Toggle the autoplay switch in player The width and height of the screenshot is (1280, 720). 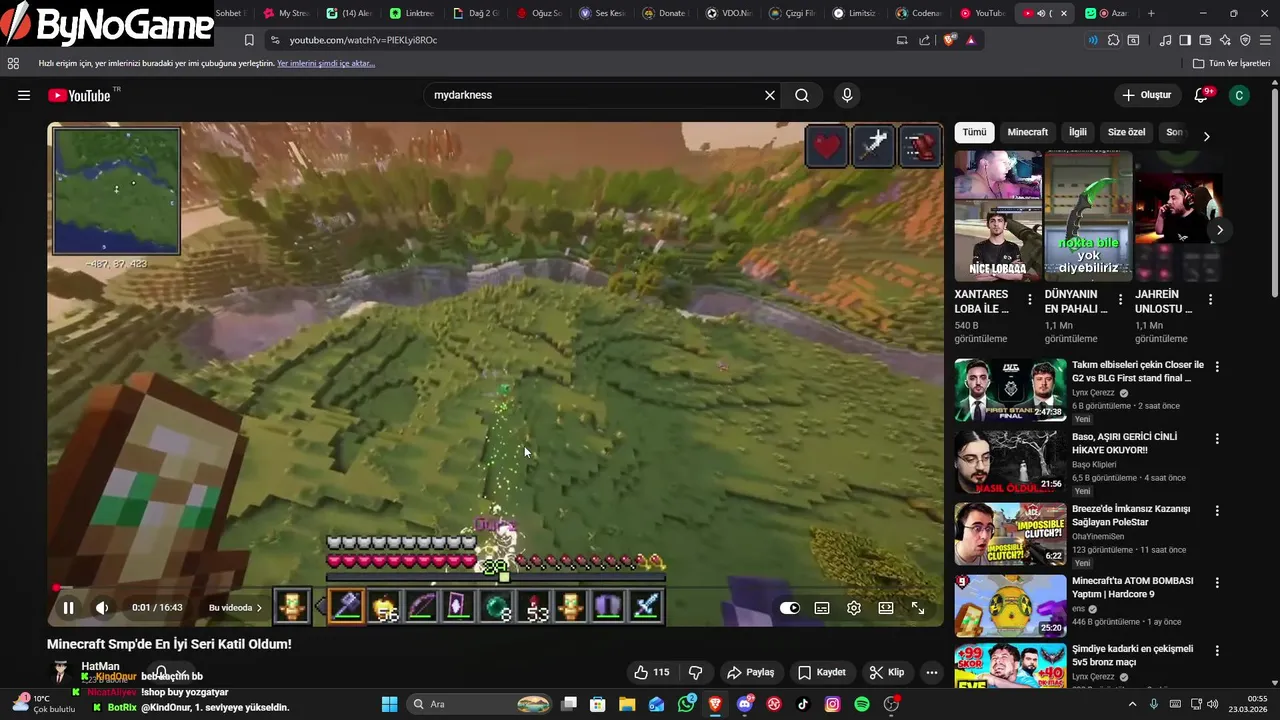coord(790,607)
